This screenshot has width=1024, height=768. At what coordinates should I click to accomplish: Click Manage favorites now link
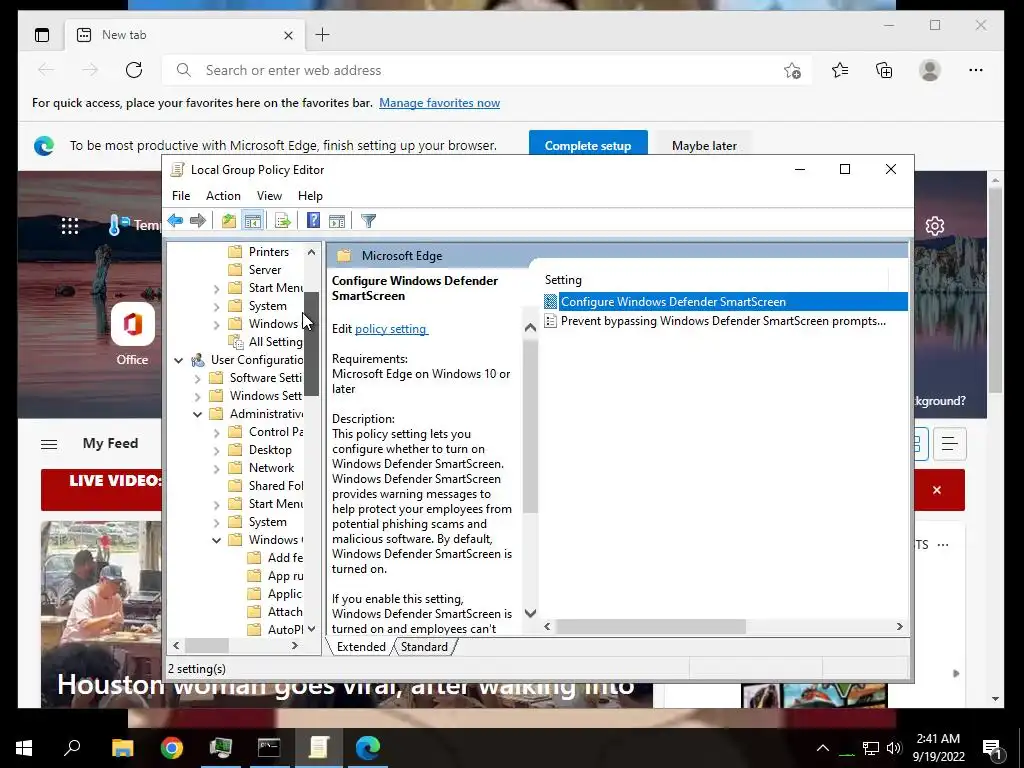coord(440,103)
